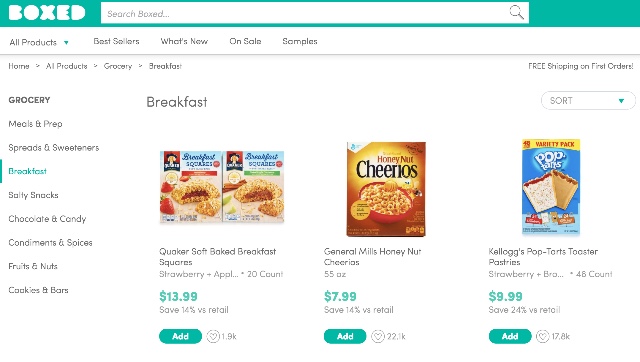640x362 pixels.
Task: Favorite the Quaker Breakfast Squares heart icon
Action: (x=213, y=336)
